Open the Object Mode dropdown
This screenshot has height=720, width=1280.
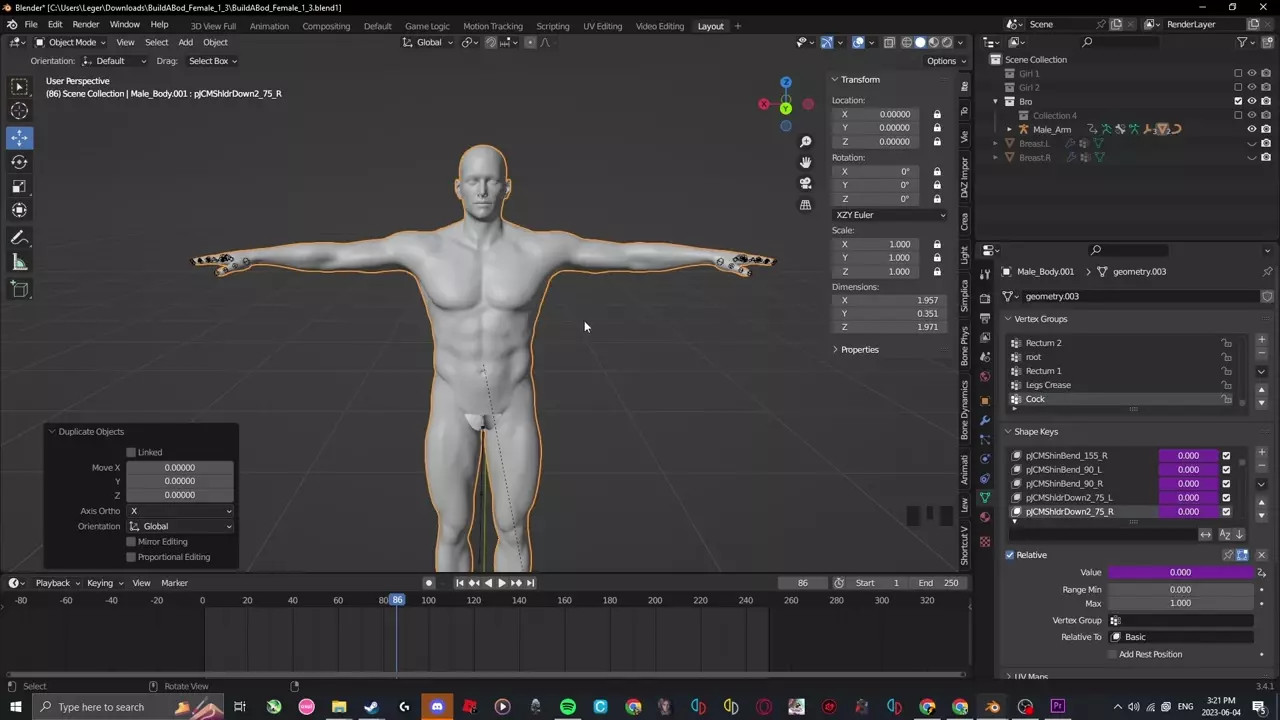pos(71,42)
